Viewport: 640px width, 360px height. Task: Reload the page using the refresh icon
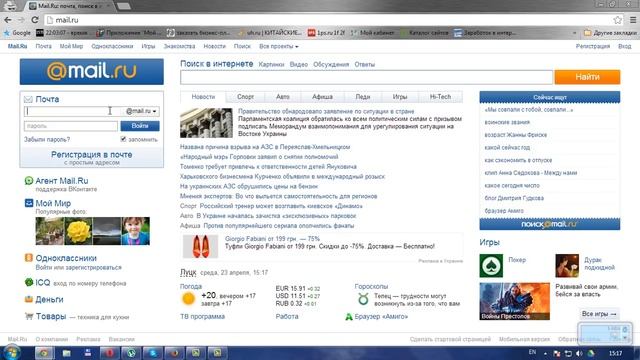tap(35, 20)
